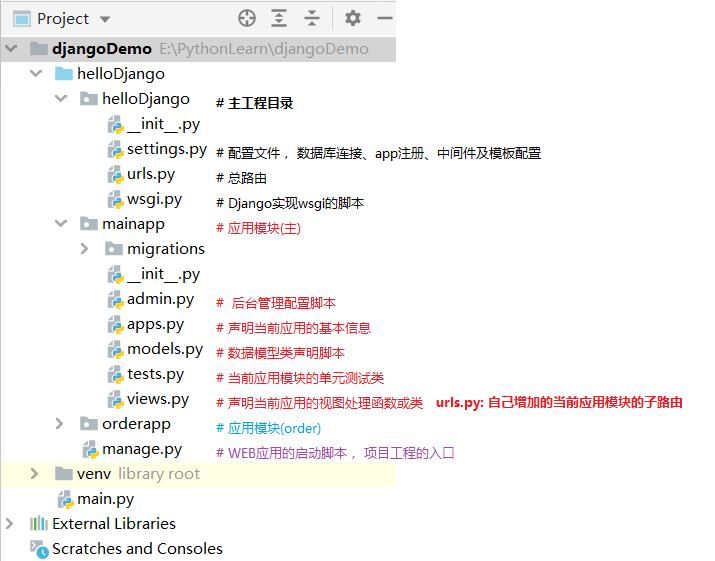The height and width of the screenshot is (561, 715).
Task: Click the Collapse All toolbar icon
Action: [311, 19]
